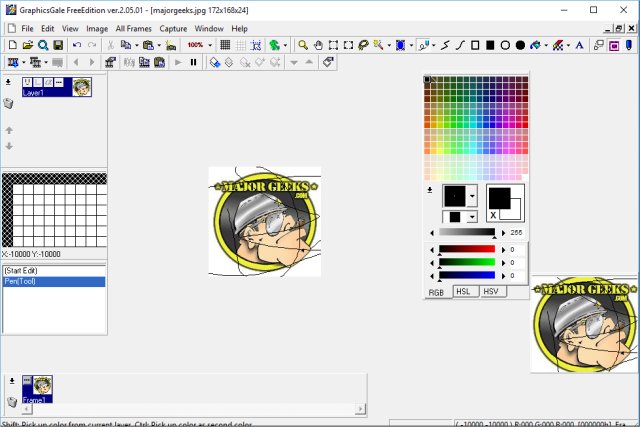
Task: Open the zoom percentage dropdown arrow
Action: tap(212, 45)
